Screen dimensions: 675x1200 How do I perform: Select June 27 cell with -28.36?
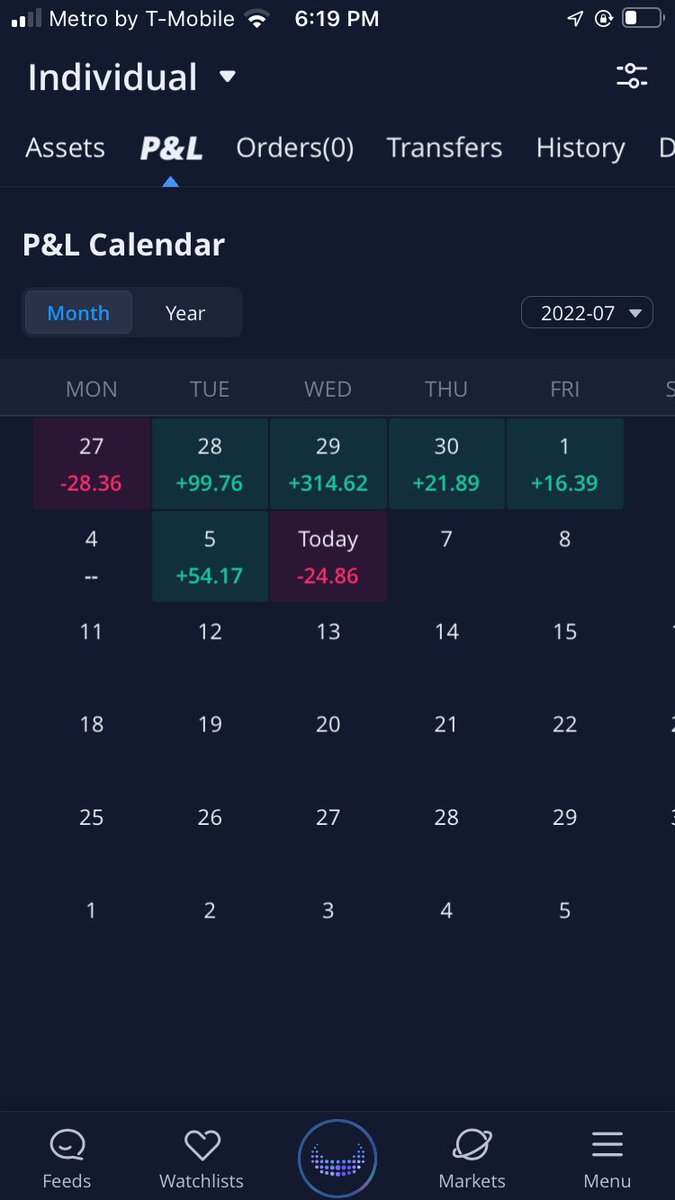click(x=91, y=464)
